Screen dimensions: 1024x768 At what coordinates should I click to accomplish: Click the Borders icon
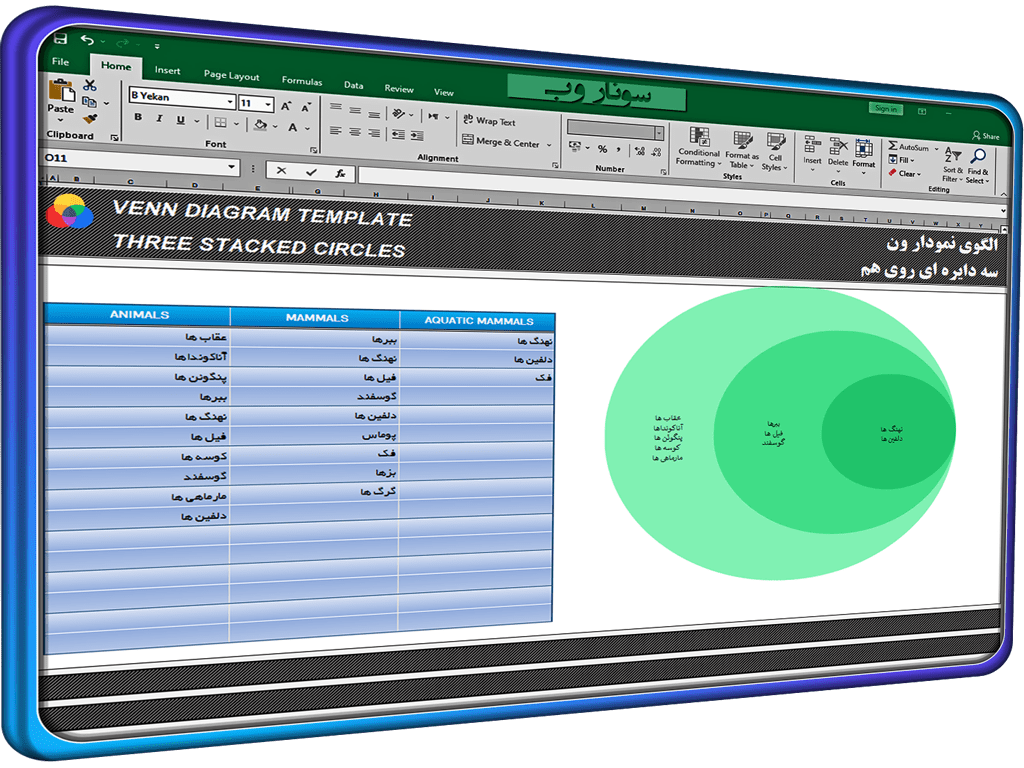pos(221,122)
